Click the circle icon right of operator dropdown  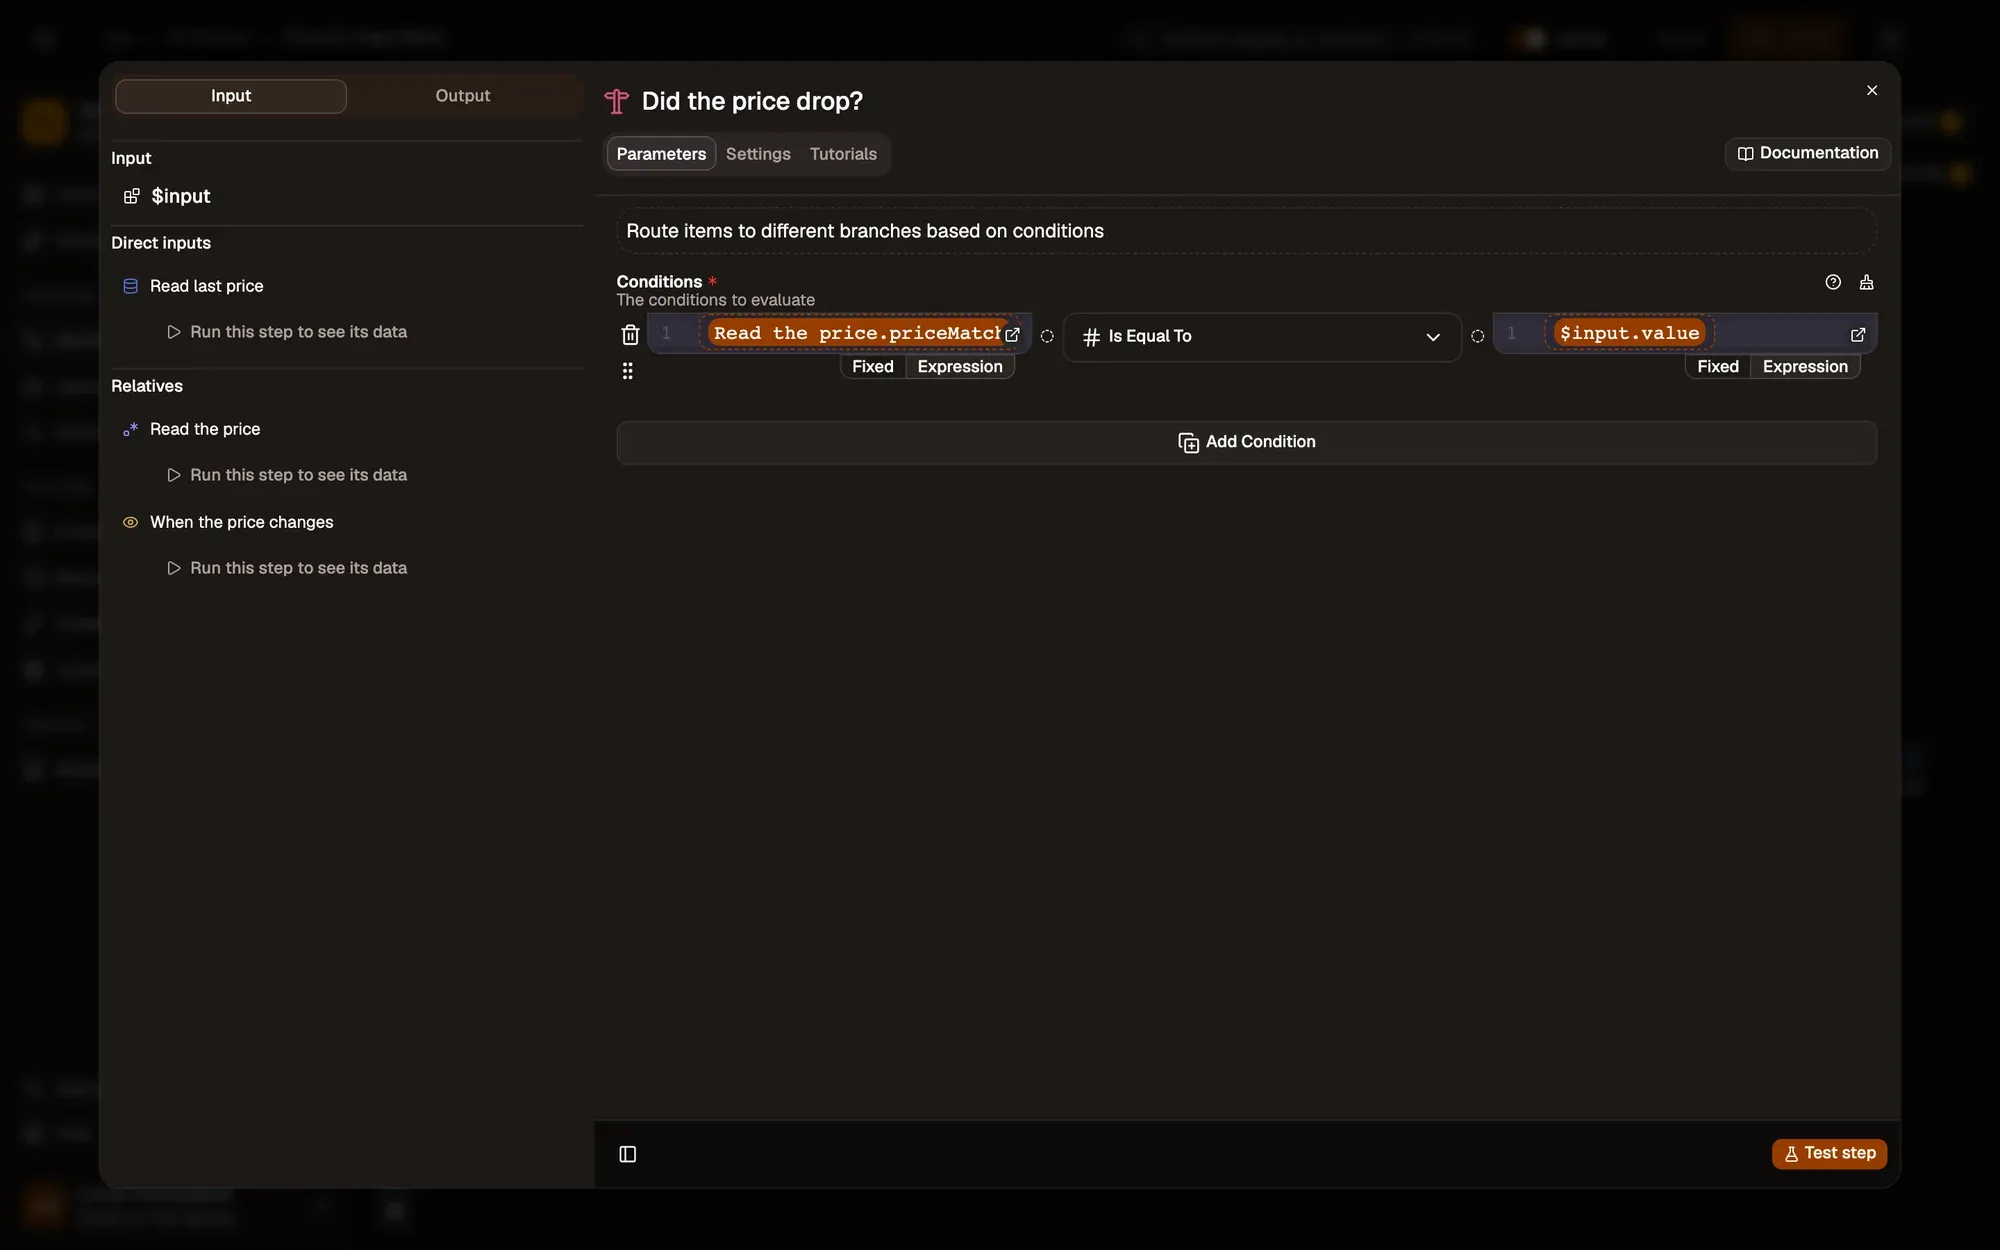1478,336
